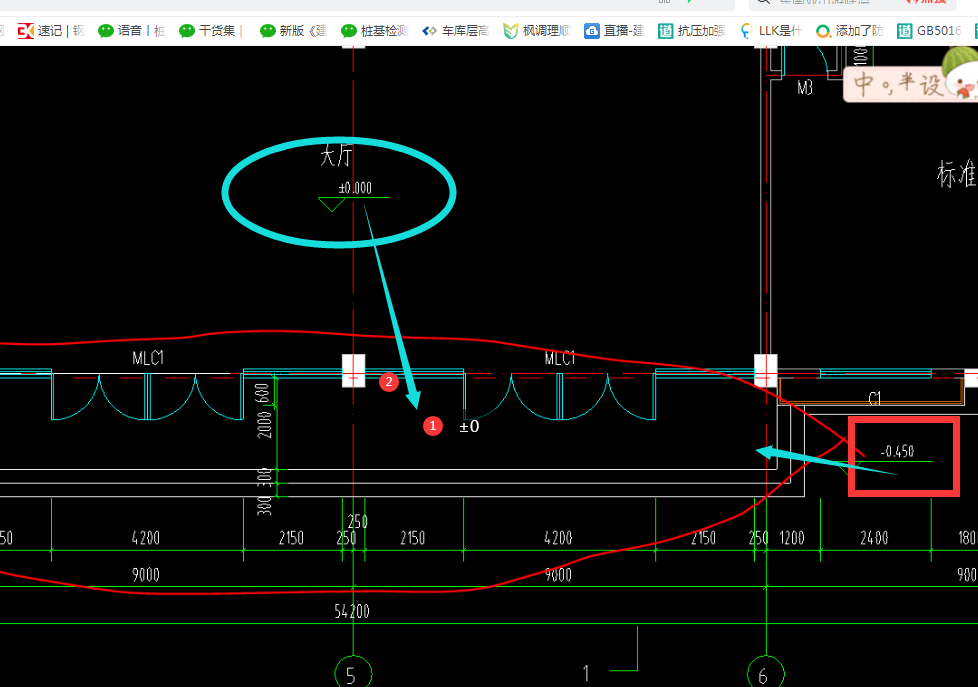The width and height of the screenshot is (978, 687).
Task: Open the GB5016 bookmark
Action: tap(929, 31)
